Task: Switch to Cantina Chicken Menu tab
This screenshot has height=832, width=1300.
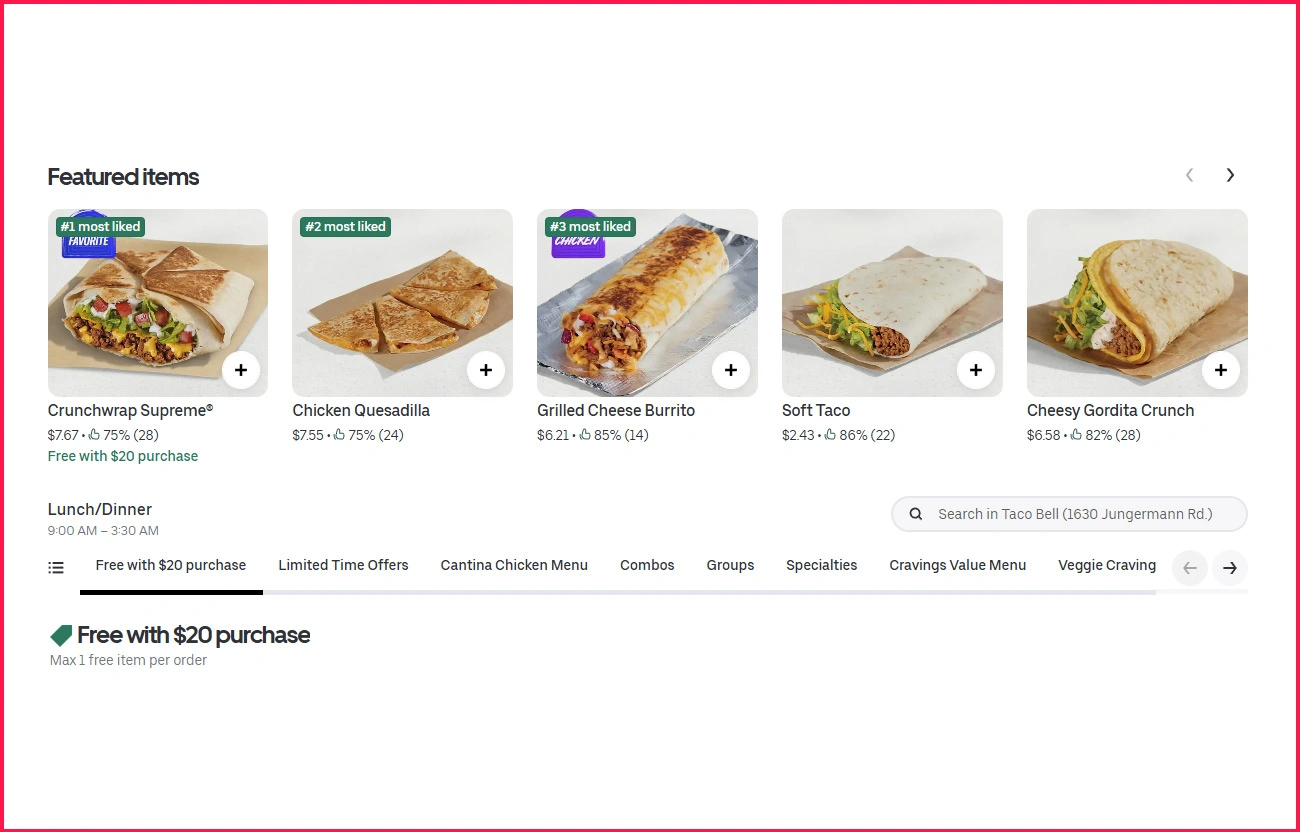Action: pyautogui.click(x=514, y=565)
